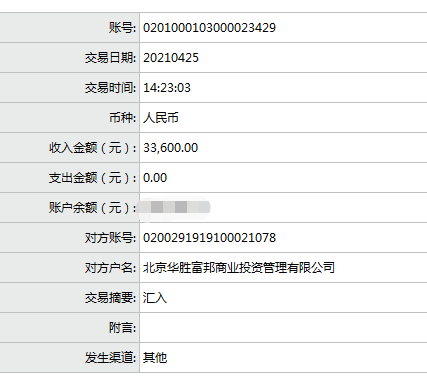Select counterparty account 0200291919100021078
The width and height of the screenshot is (427, 386).
pyautogui.click(x=209, y=238)
